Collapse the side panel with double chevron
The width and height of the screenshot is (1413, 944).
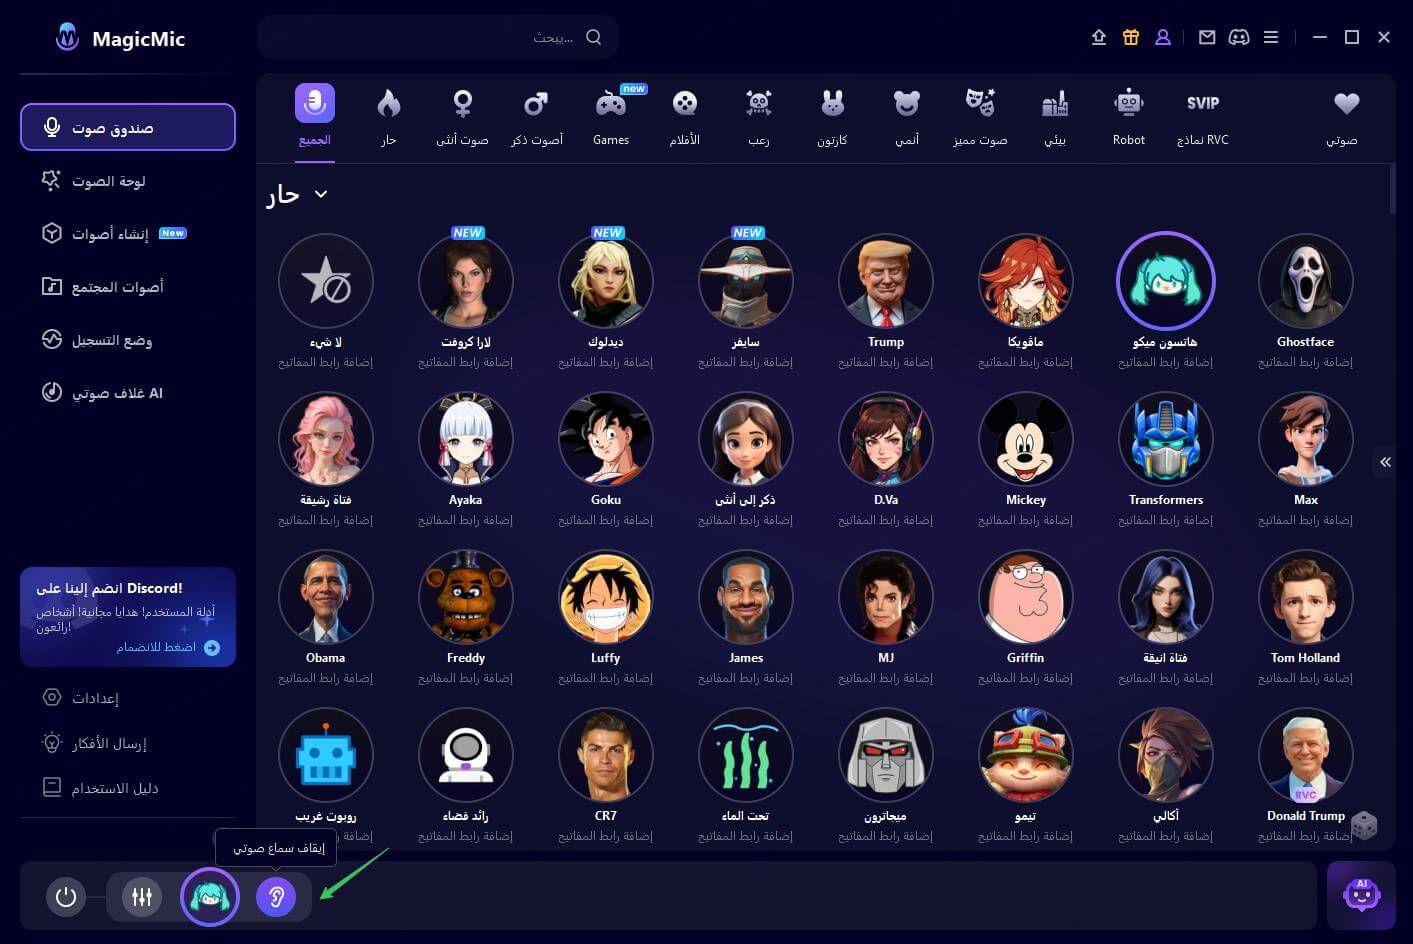[x=1385, y=462]
